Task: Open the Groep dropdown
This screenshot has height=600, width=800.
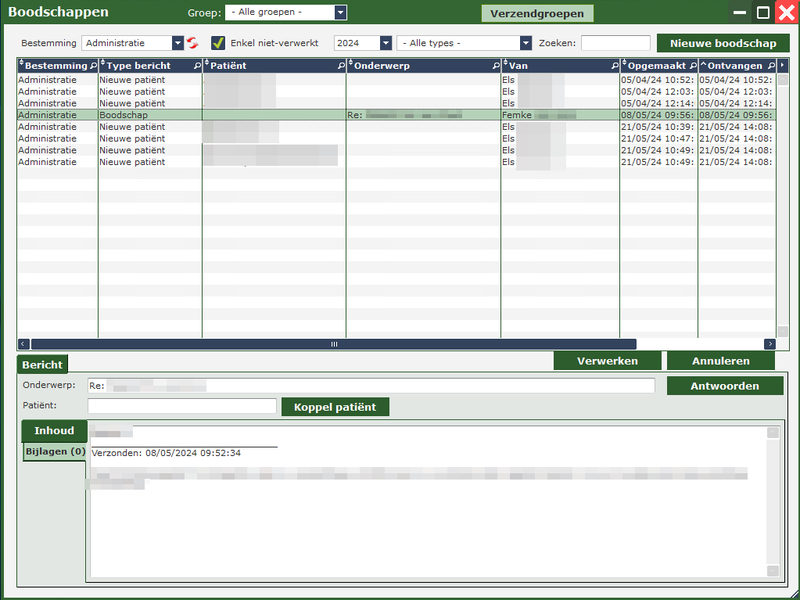Action: click(340, 13)
